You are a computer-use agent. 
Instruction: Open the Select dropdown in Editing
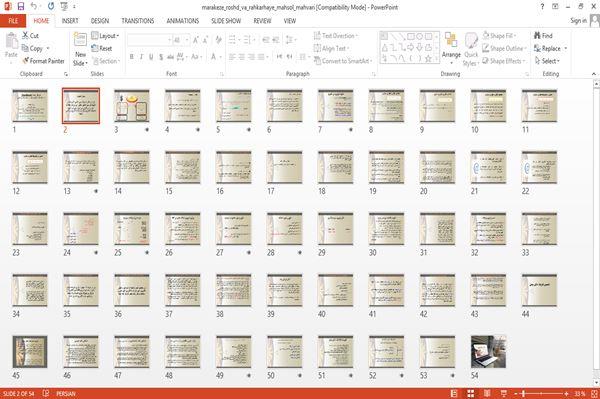[547, 61]
